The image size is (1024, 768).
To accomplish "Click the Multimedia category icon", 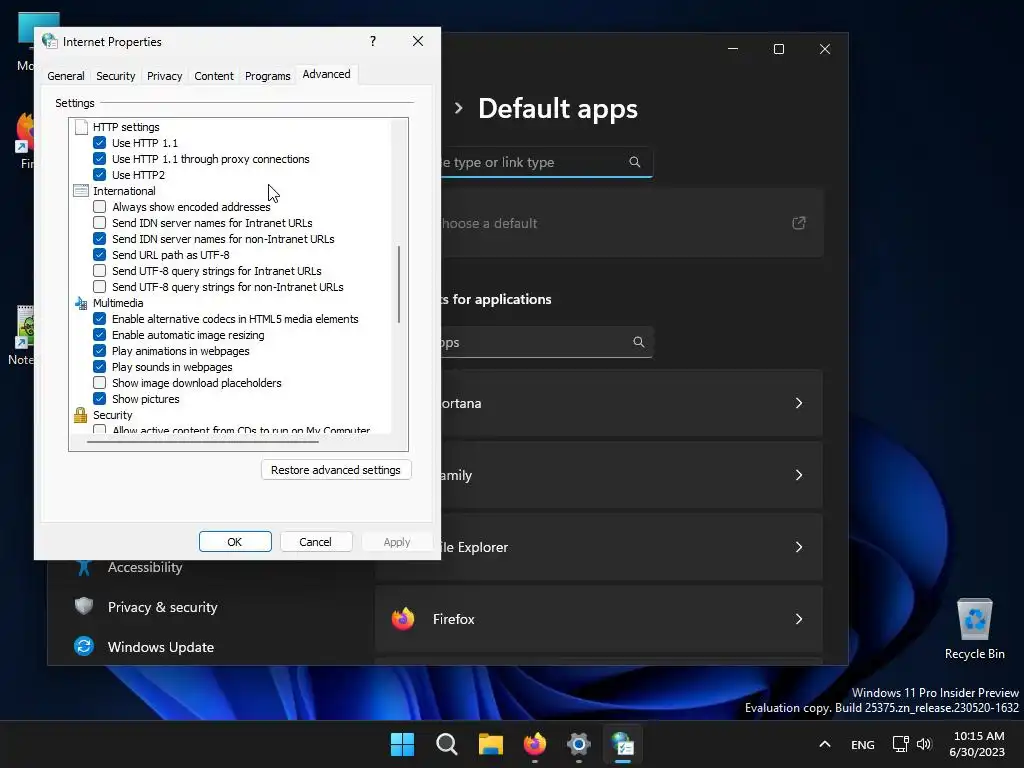I will click(81, 303).
